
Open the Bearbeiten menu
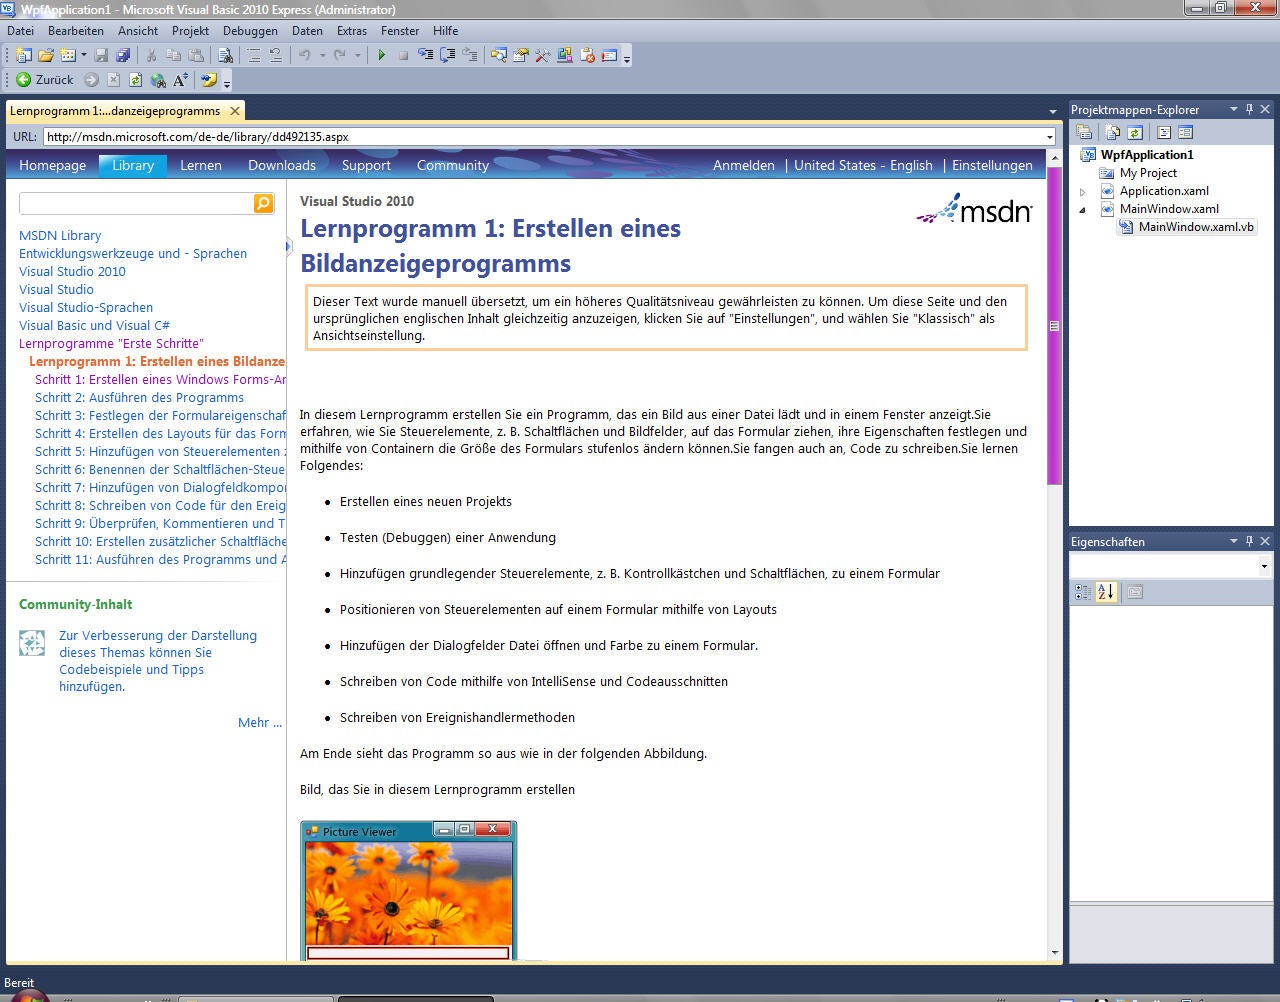click(x=76, y=31)
